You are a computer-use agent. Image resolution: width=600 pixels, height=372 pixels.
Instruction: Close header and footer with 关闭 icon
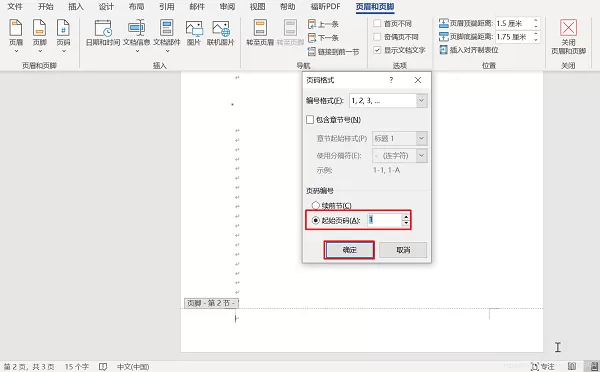click(568, 36)
